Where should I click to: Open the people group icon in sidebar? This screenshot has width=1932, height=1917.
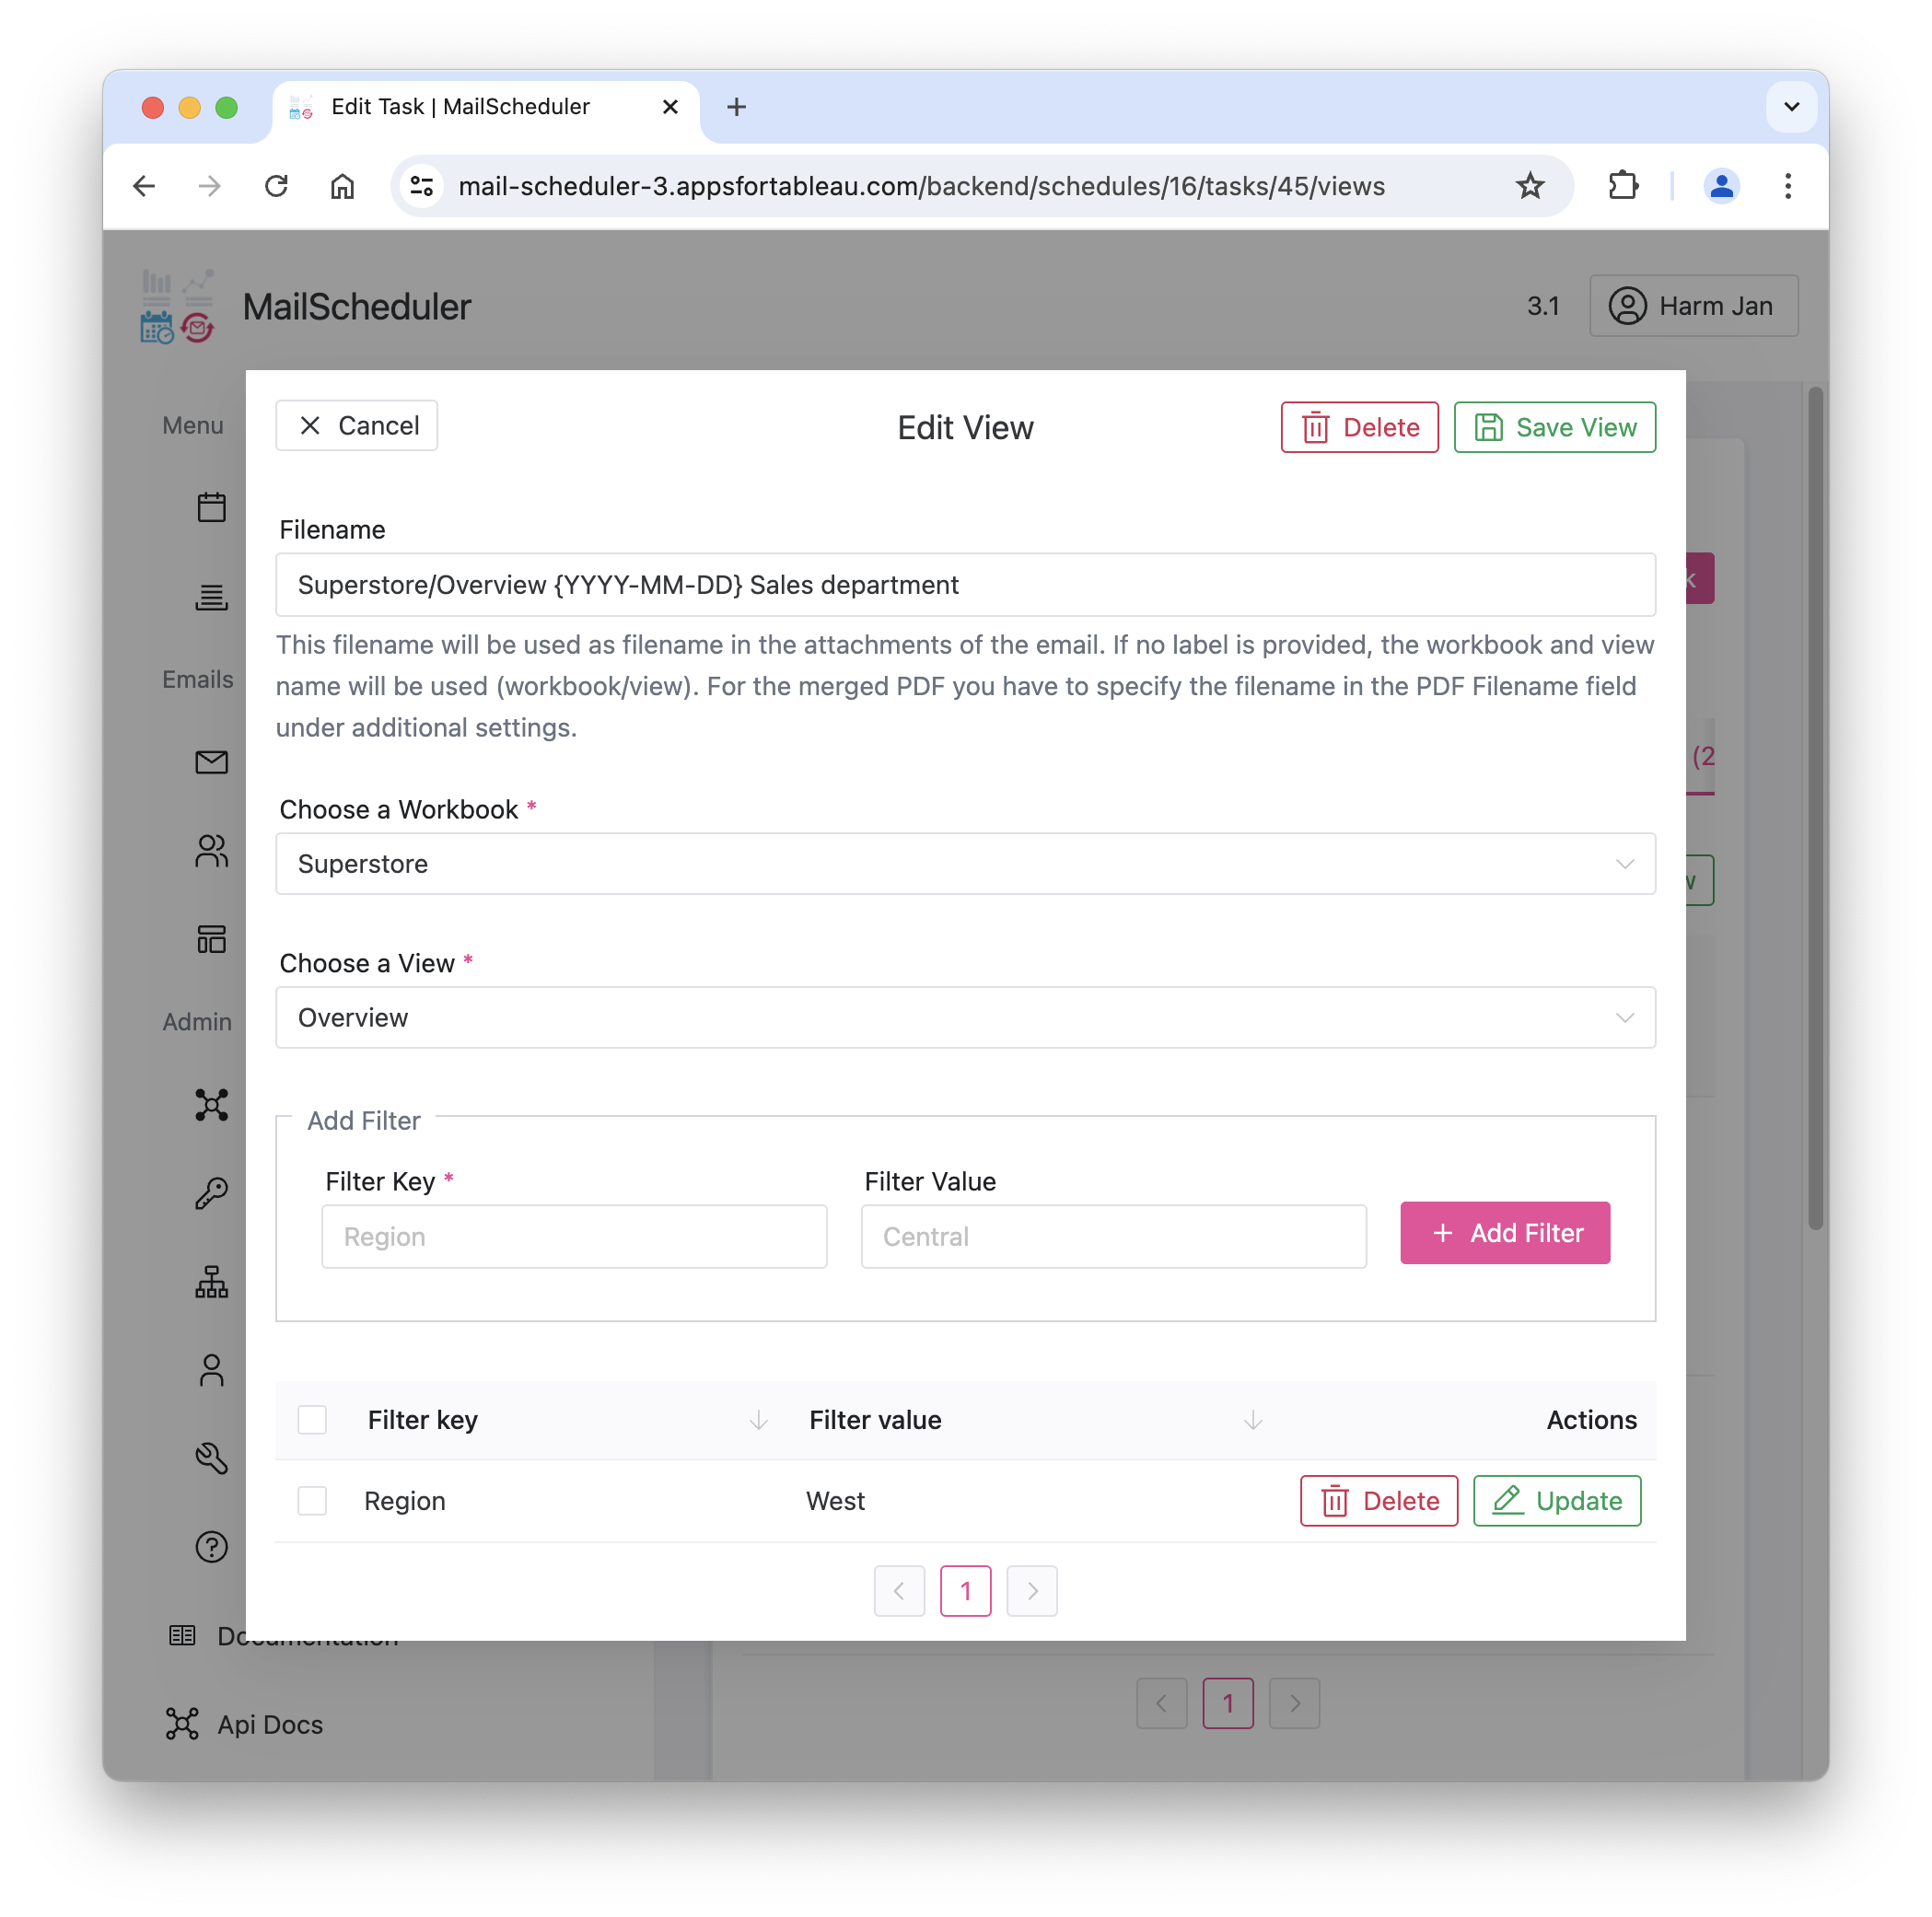(x=211, y=851)
